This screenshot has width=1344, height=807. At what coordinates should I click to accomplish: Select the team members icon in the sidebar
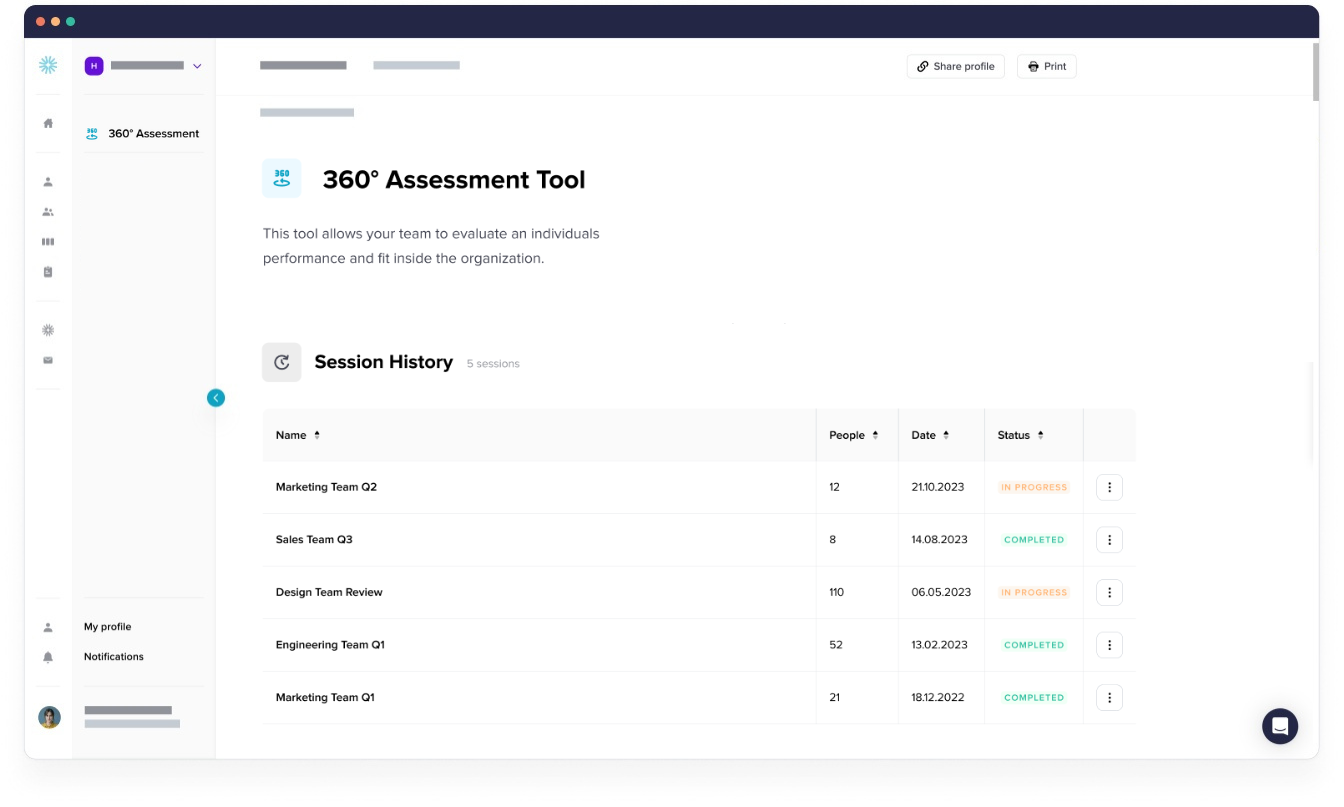point(47,211)
